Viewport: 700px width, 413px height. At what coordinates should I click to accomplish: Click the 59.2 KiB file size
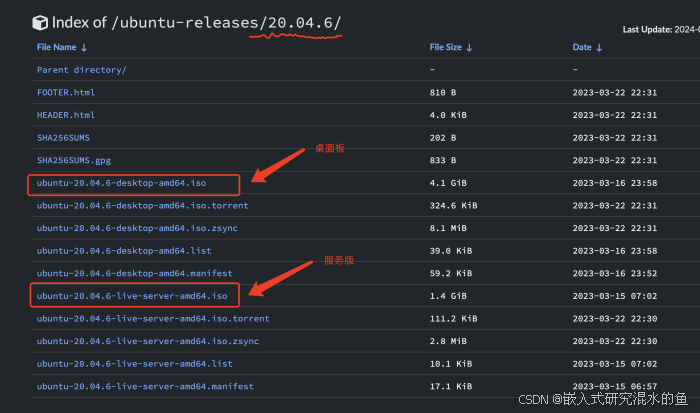451,273
